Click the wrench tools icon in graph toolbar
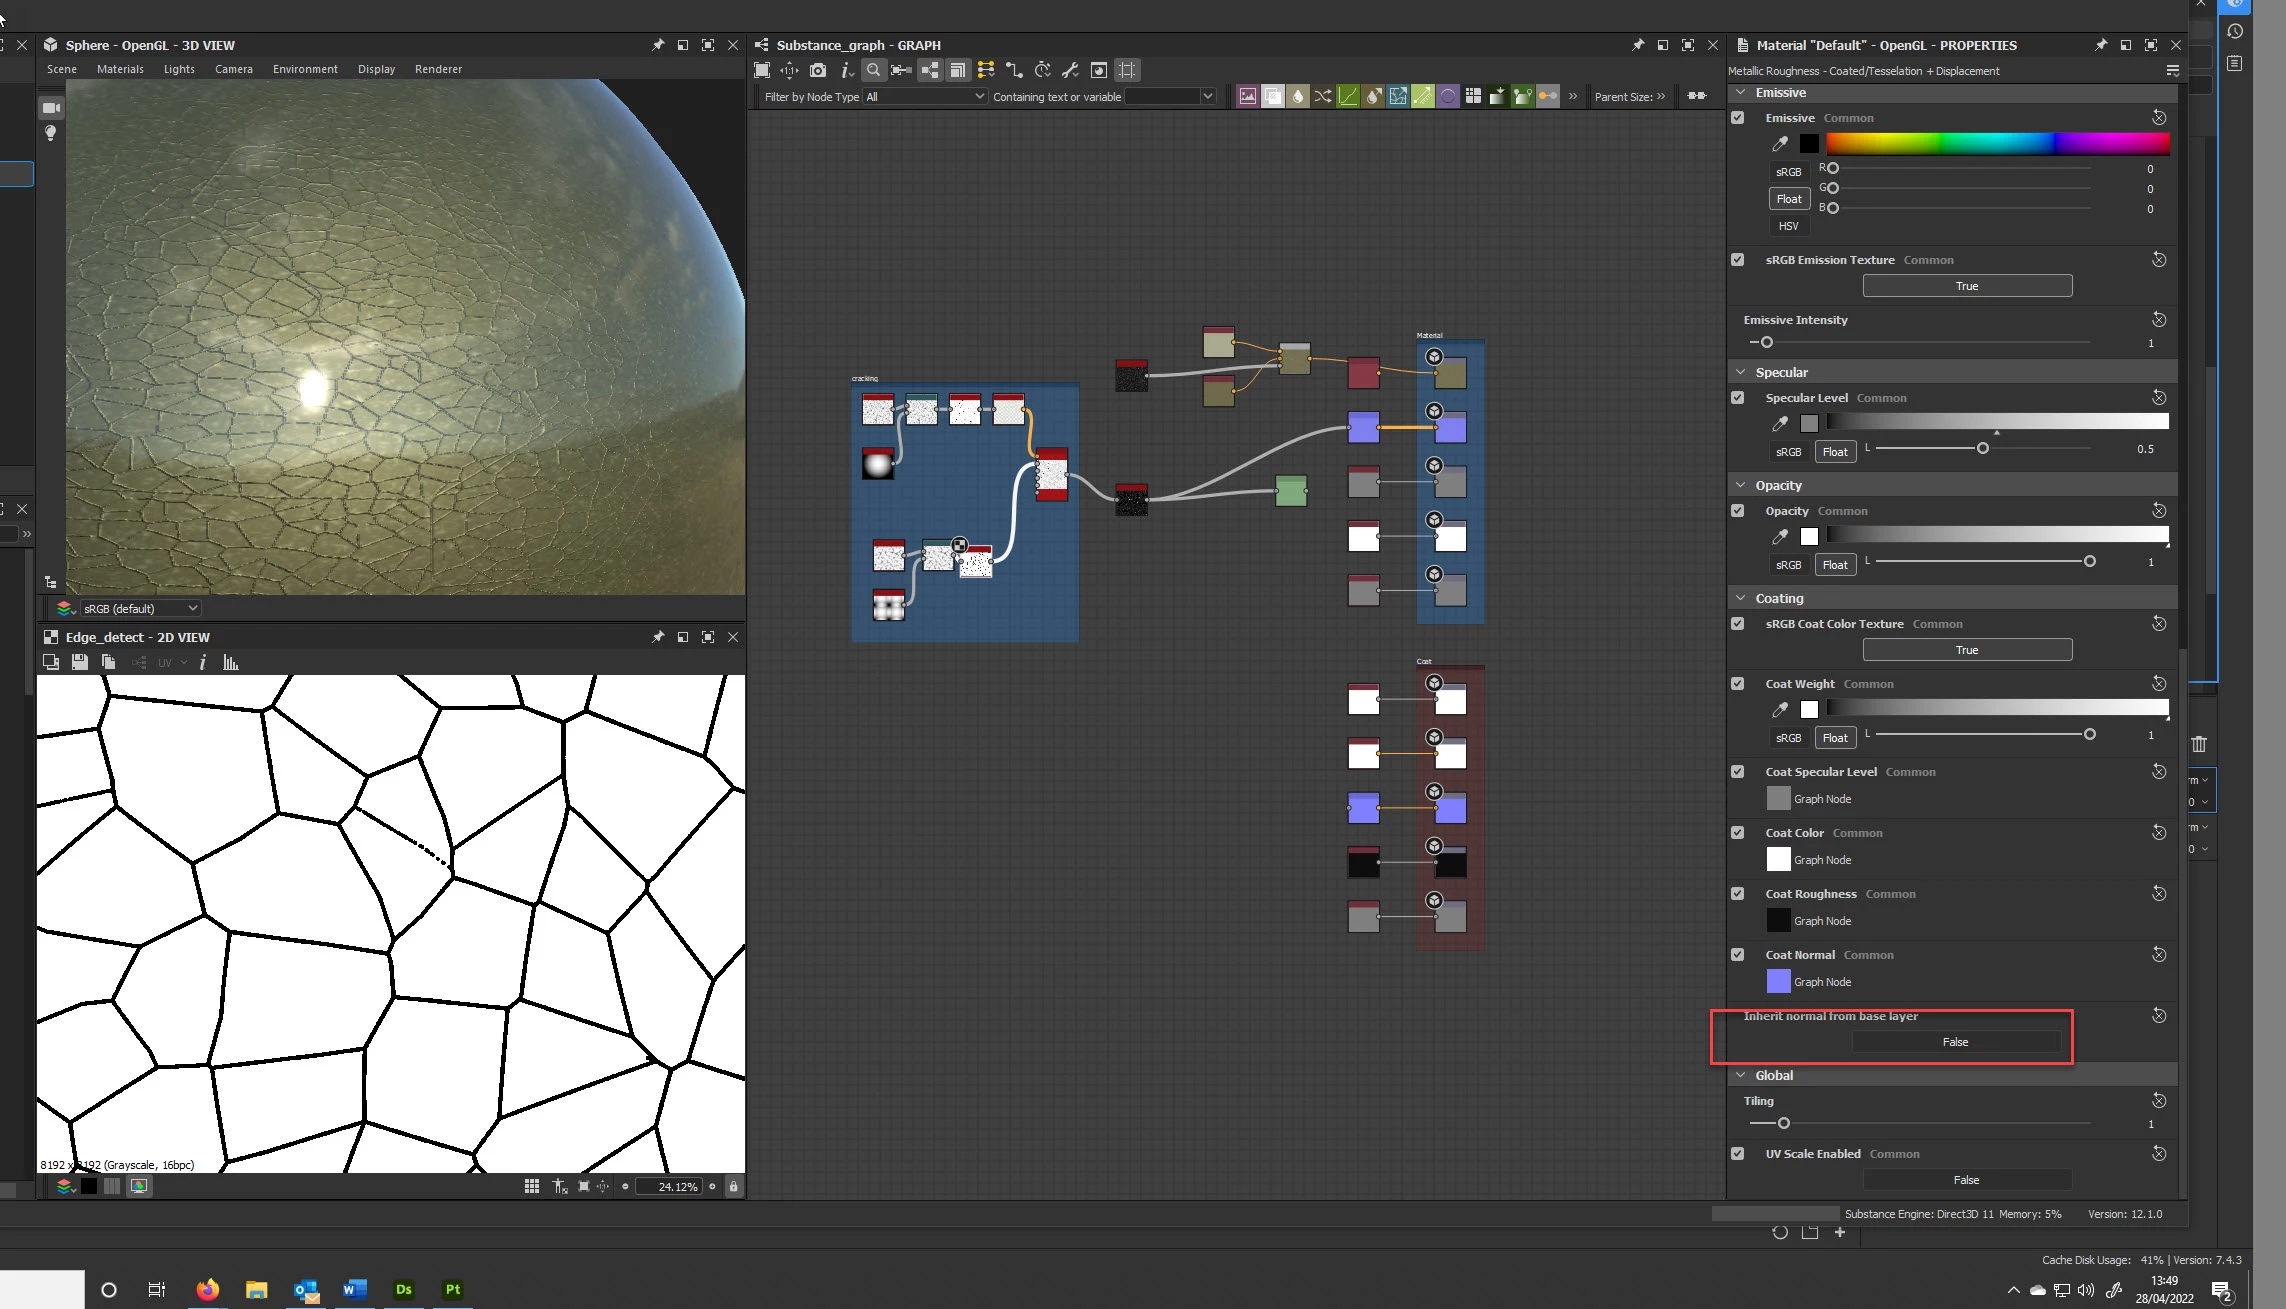The width and height of the screenshot is (2286, 1309). pos(1070,70)
